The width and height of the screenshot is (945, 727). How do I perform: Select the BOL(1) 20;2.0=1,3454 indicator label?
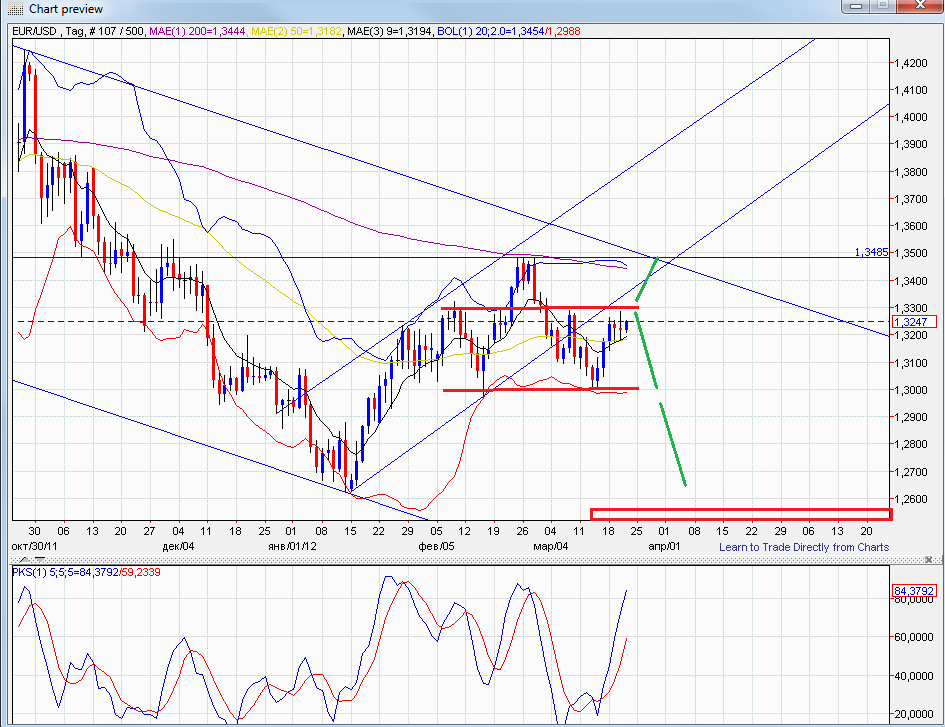point(491,31)
